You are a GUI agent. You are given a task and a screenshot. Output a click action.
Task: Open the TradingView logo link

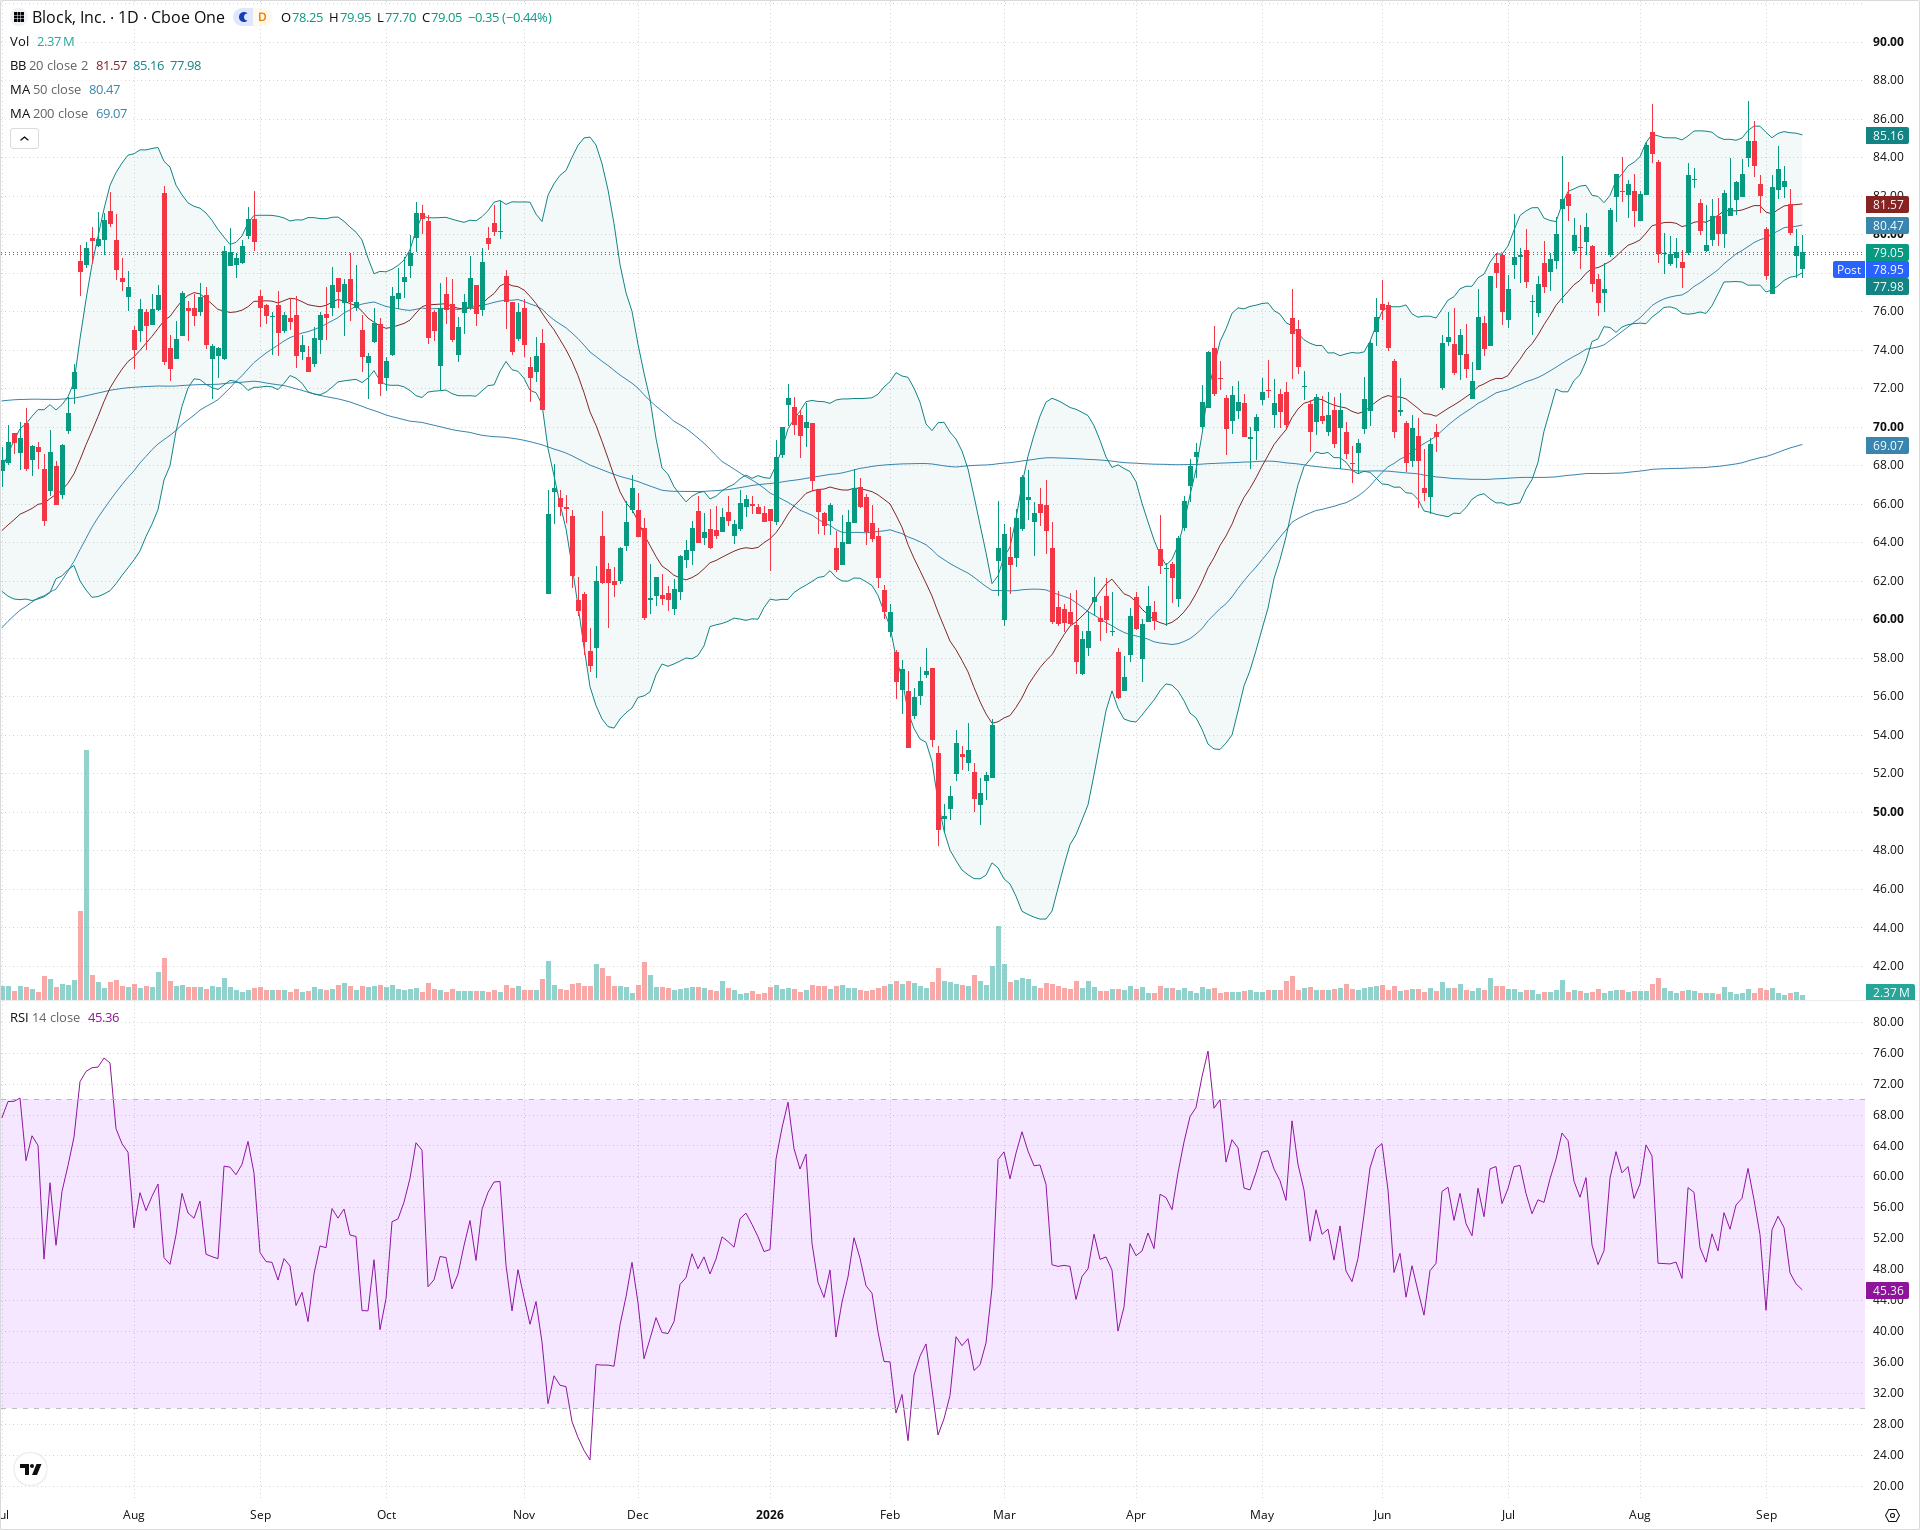[x=31, y=1469]
